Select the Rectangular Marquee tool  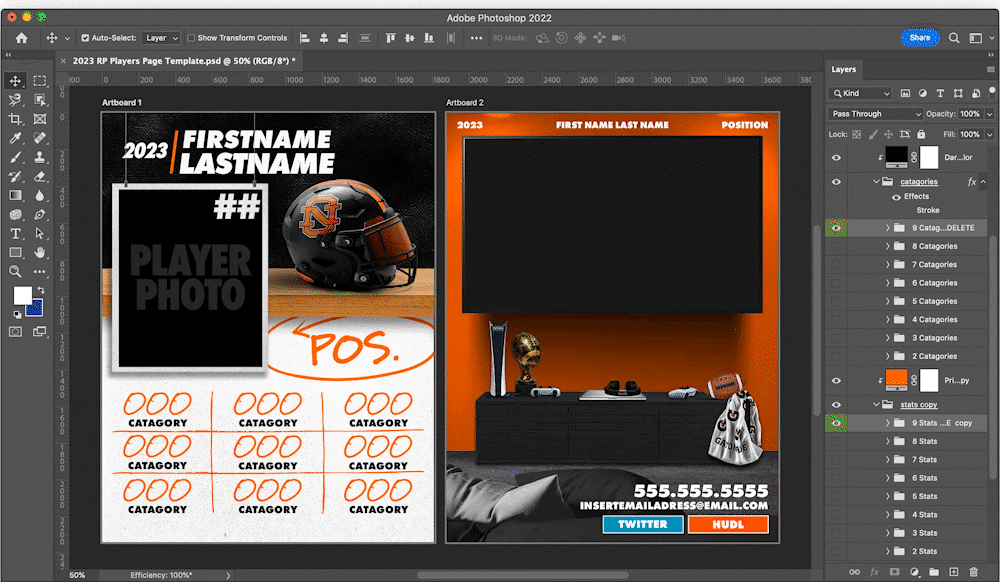tap(40, 81)
